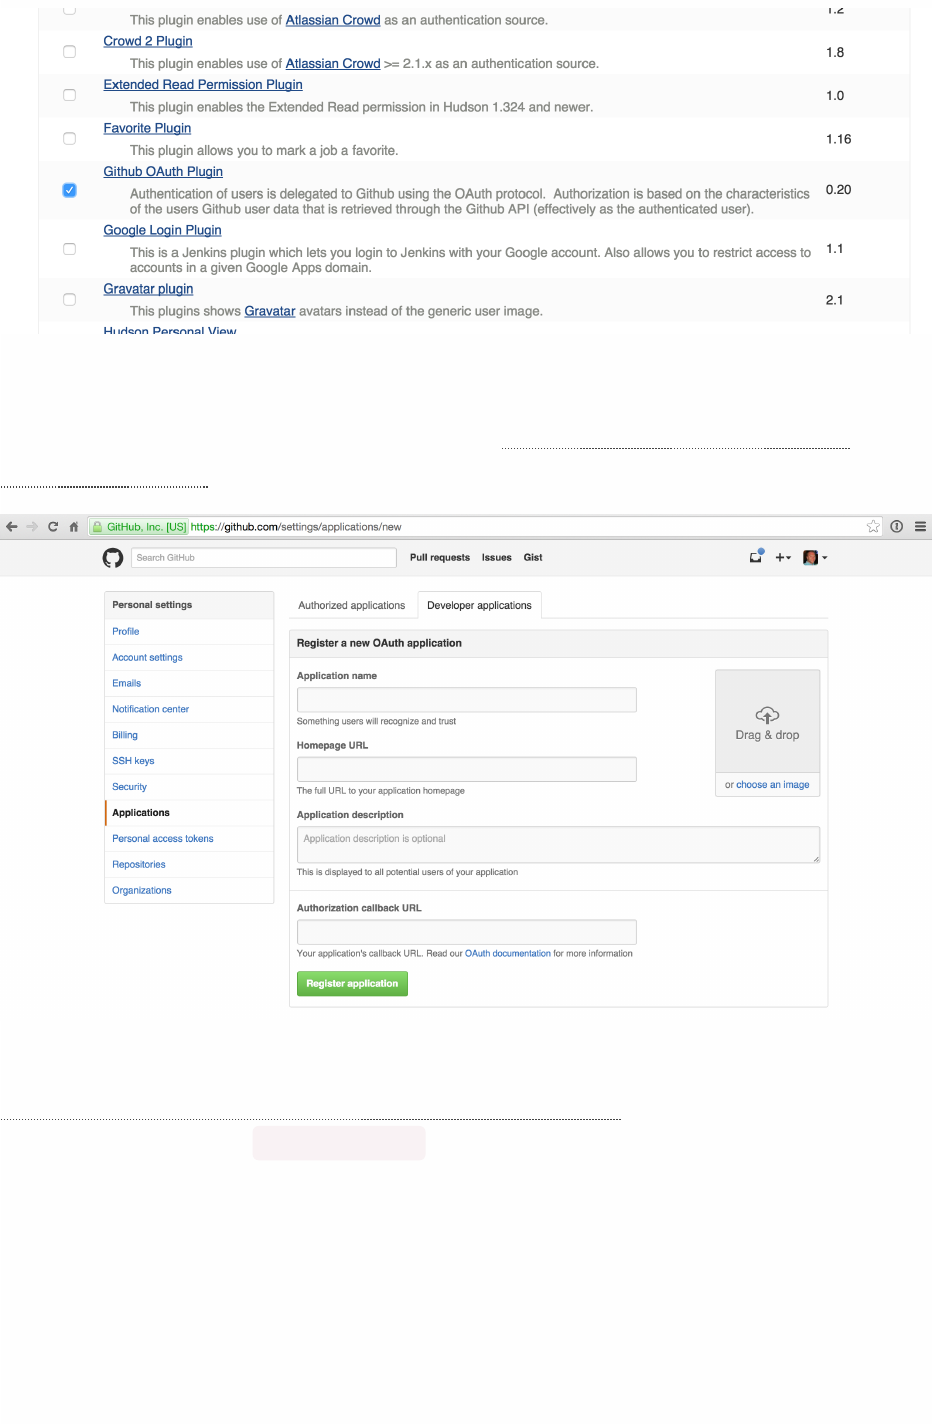Open Extended Read Permission Plugin link
932x1424 pixels.
(x=203, y=85)
